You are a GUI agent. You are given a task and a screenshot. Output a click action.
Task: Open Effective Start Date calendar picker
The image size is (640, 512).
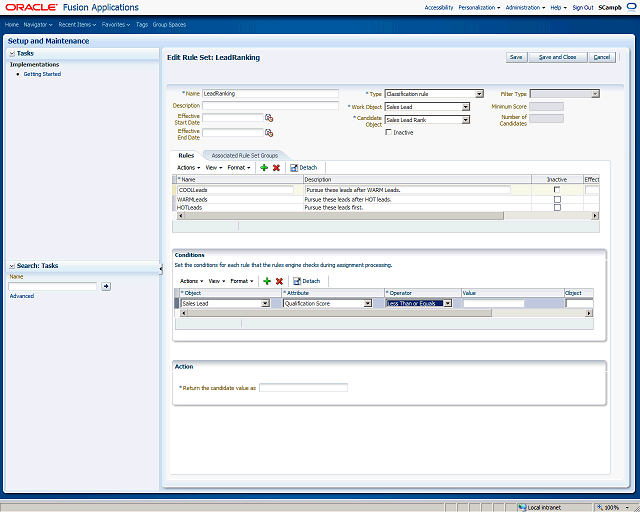[269, 118]
